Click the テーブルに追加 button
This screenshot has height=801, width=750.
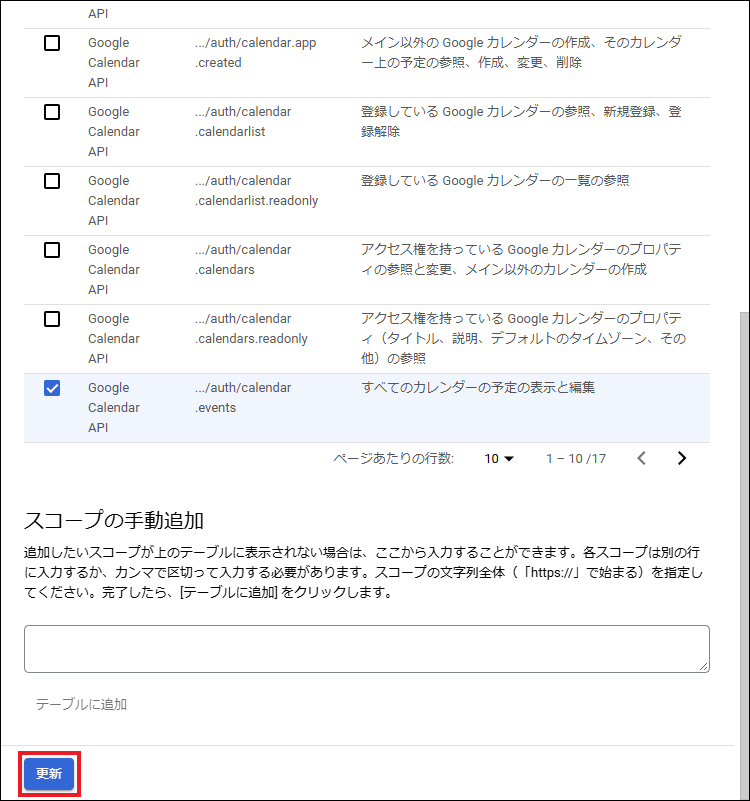click(x=81, y=704)
